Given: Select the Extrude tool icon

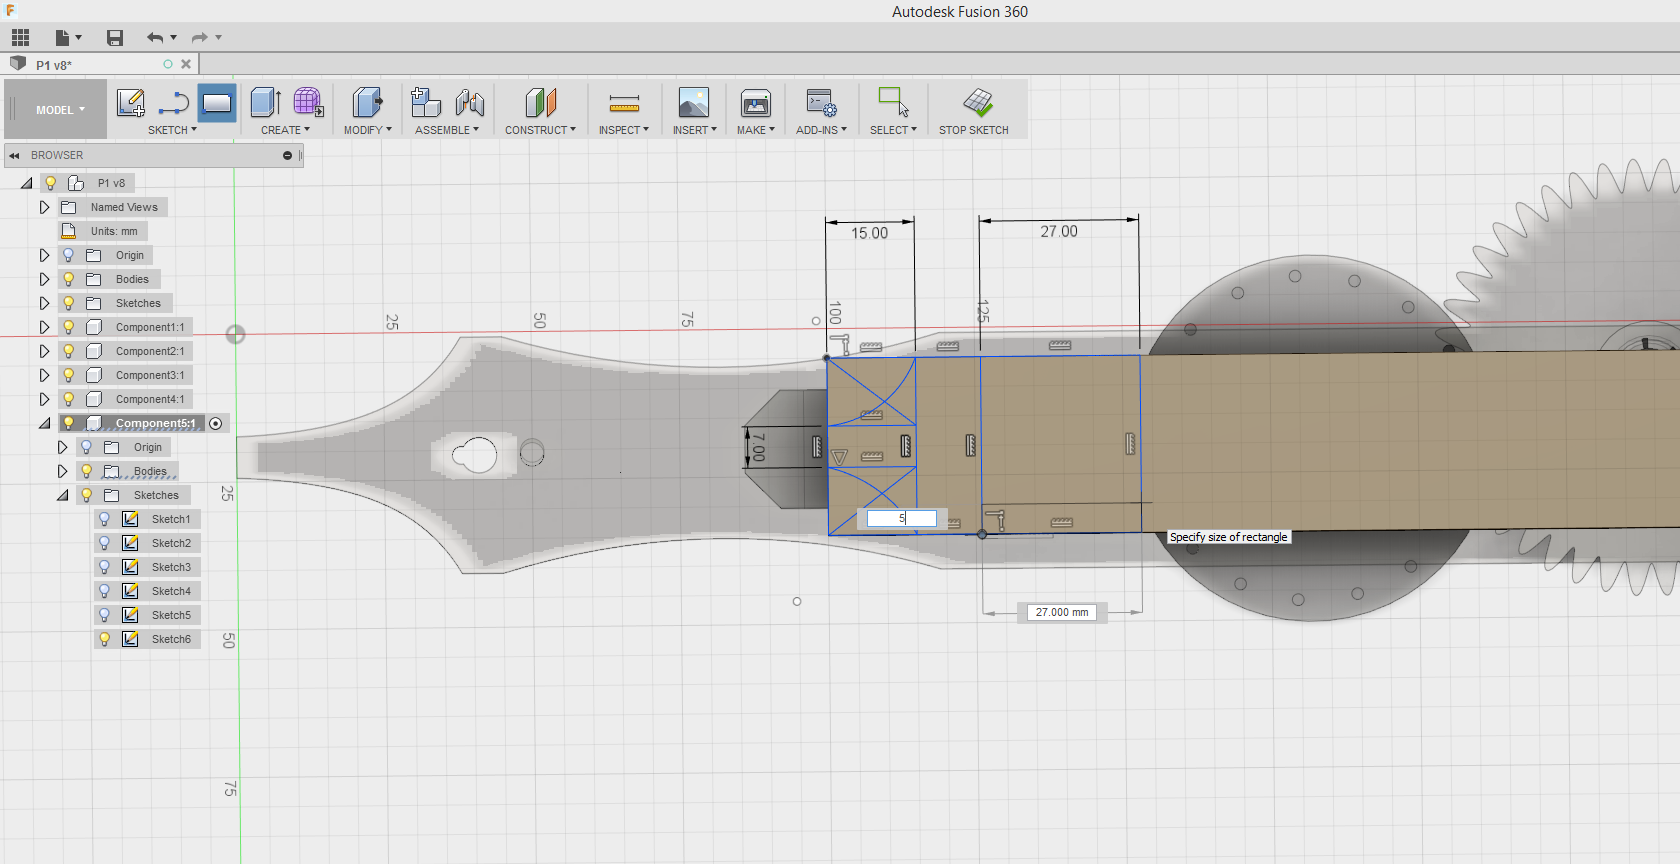Looking at the screenshot, I should (x=265, y=103).
